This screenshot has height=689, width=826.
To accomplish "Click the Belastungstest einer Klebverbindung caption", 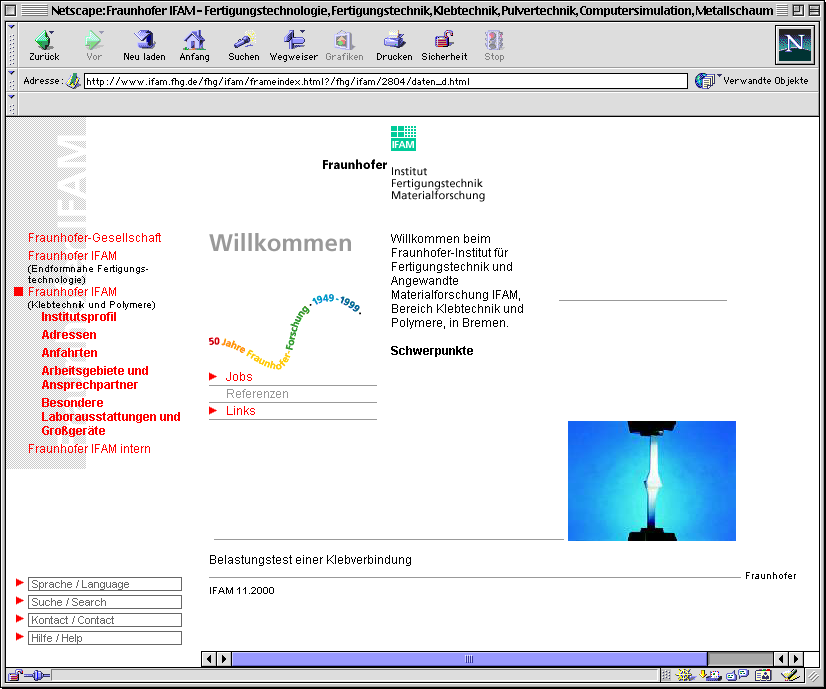I will coord(310,559).
